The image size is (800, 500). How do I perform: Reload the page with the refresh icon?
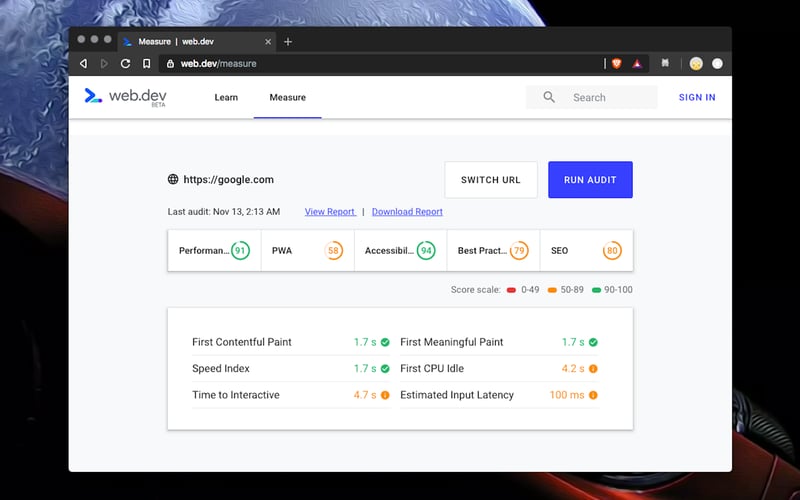(x=125, y=64)
